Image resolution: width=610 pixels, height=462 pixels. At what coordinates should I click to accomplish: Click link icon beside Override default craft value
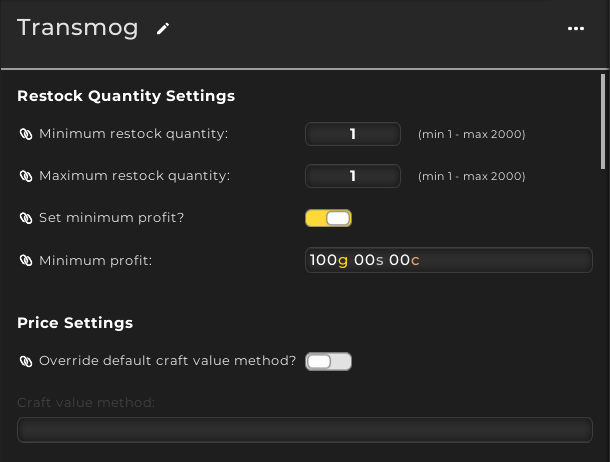26,361
